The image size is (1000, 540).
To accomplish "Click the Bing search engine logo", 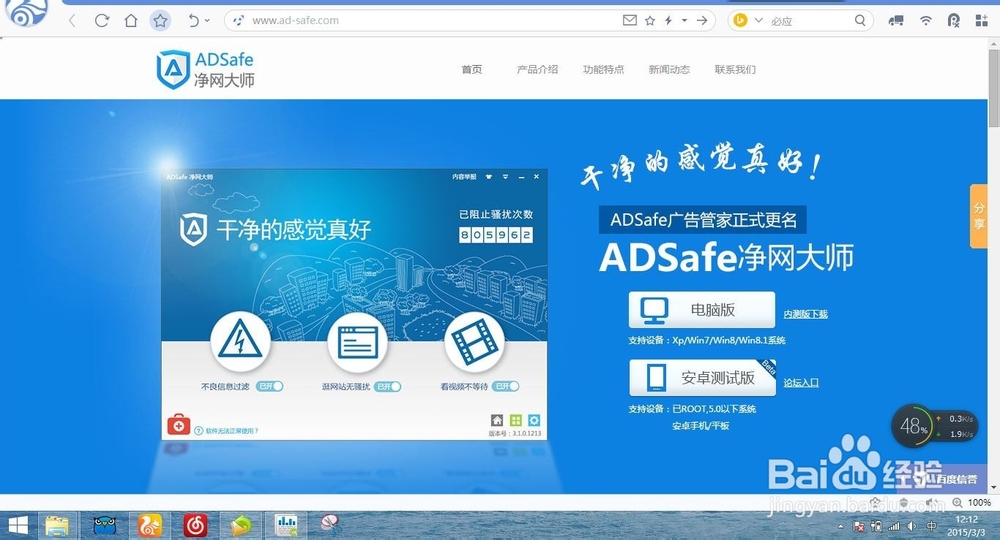I will (x=740, y=20).
